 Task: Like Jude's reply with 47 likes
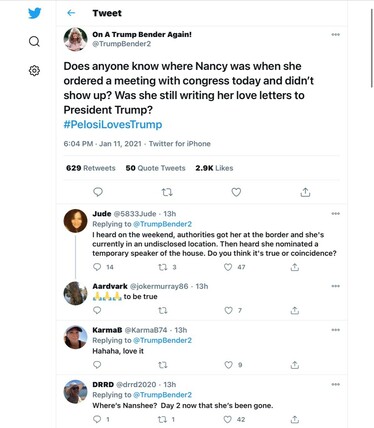coord(228,267)
